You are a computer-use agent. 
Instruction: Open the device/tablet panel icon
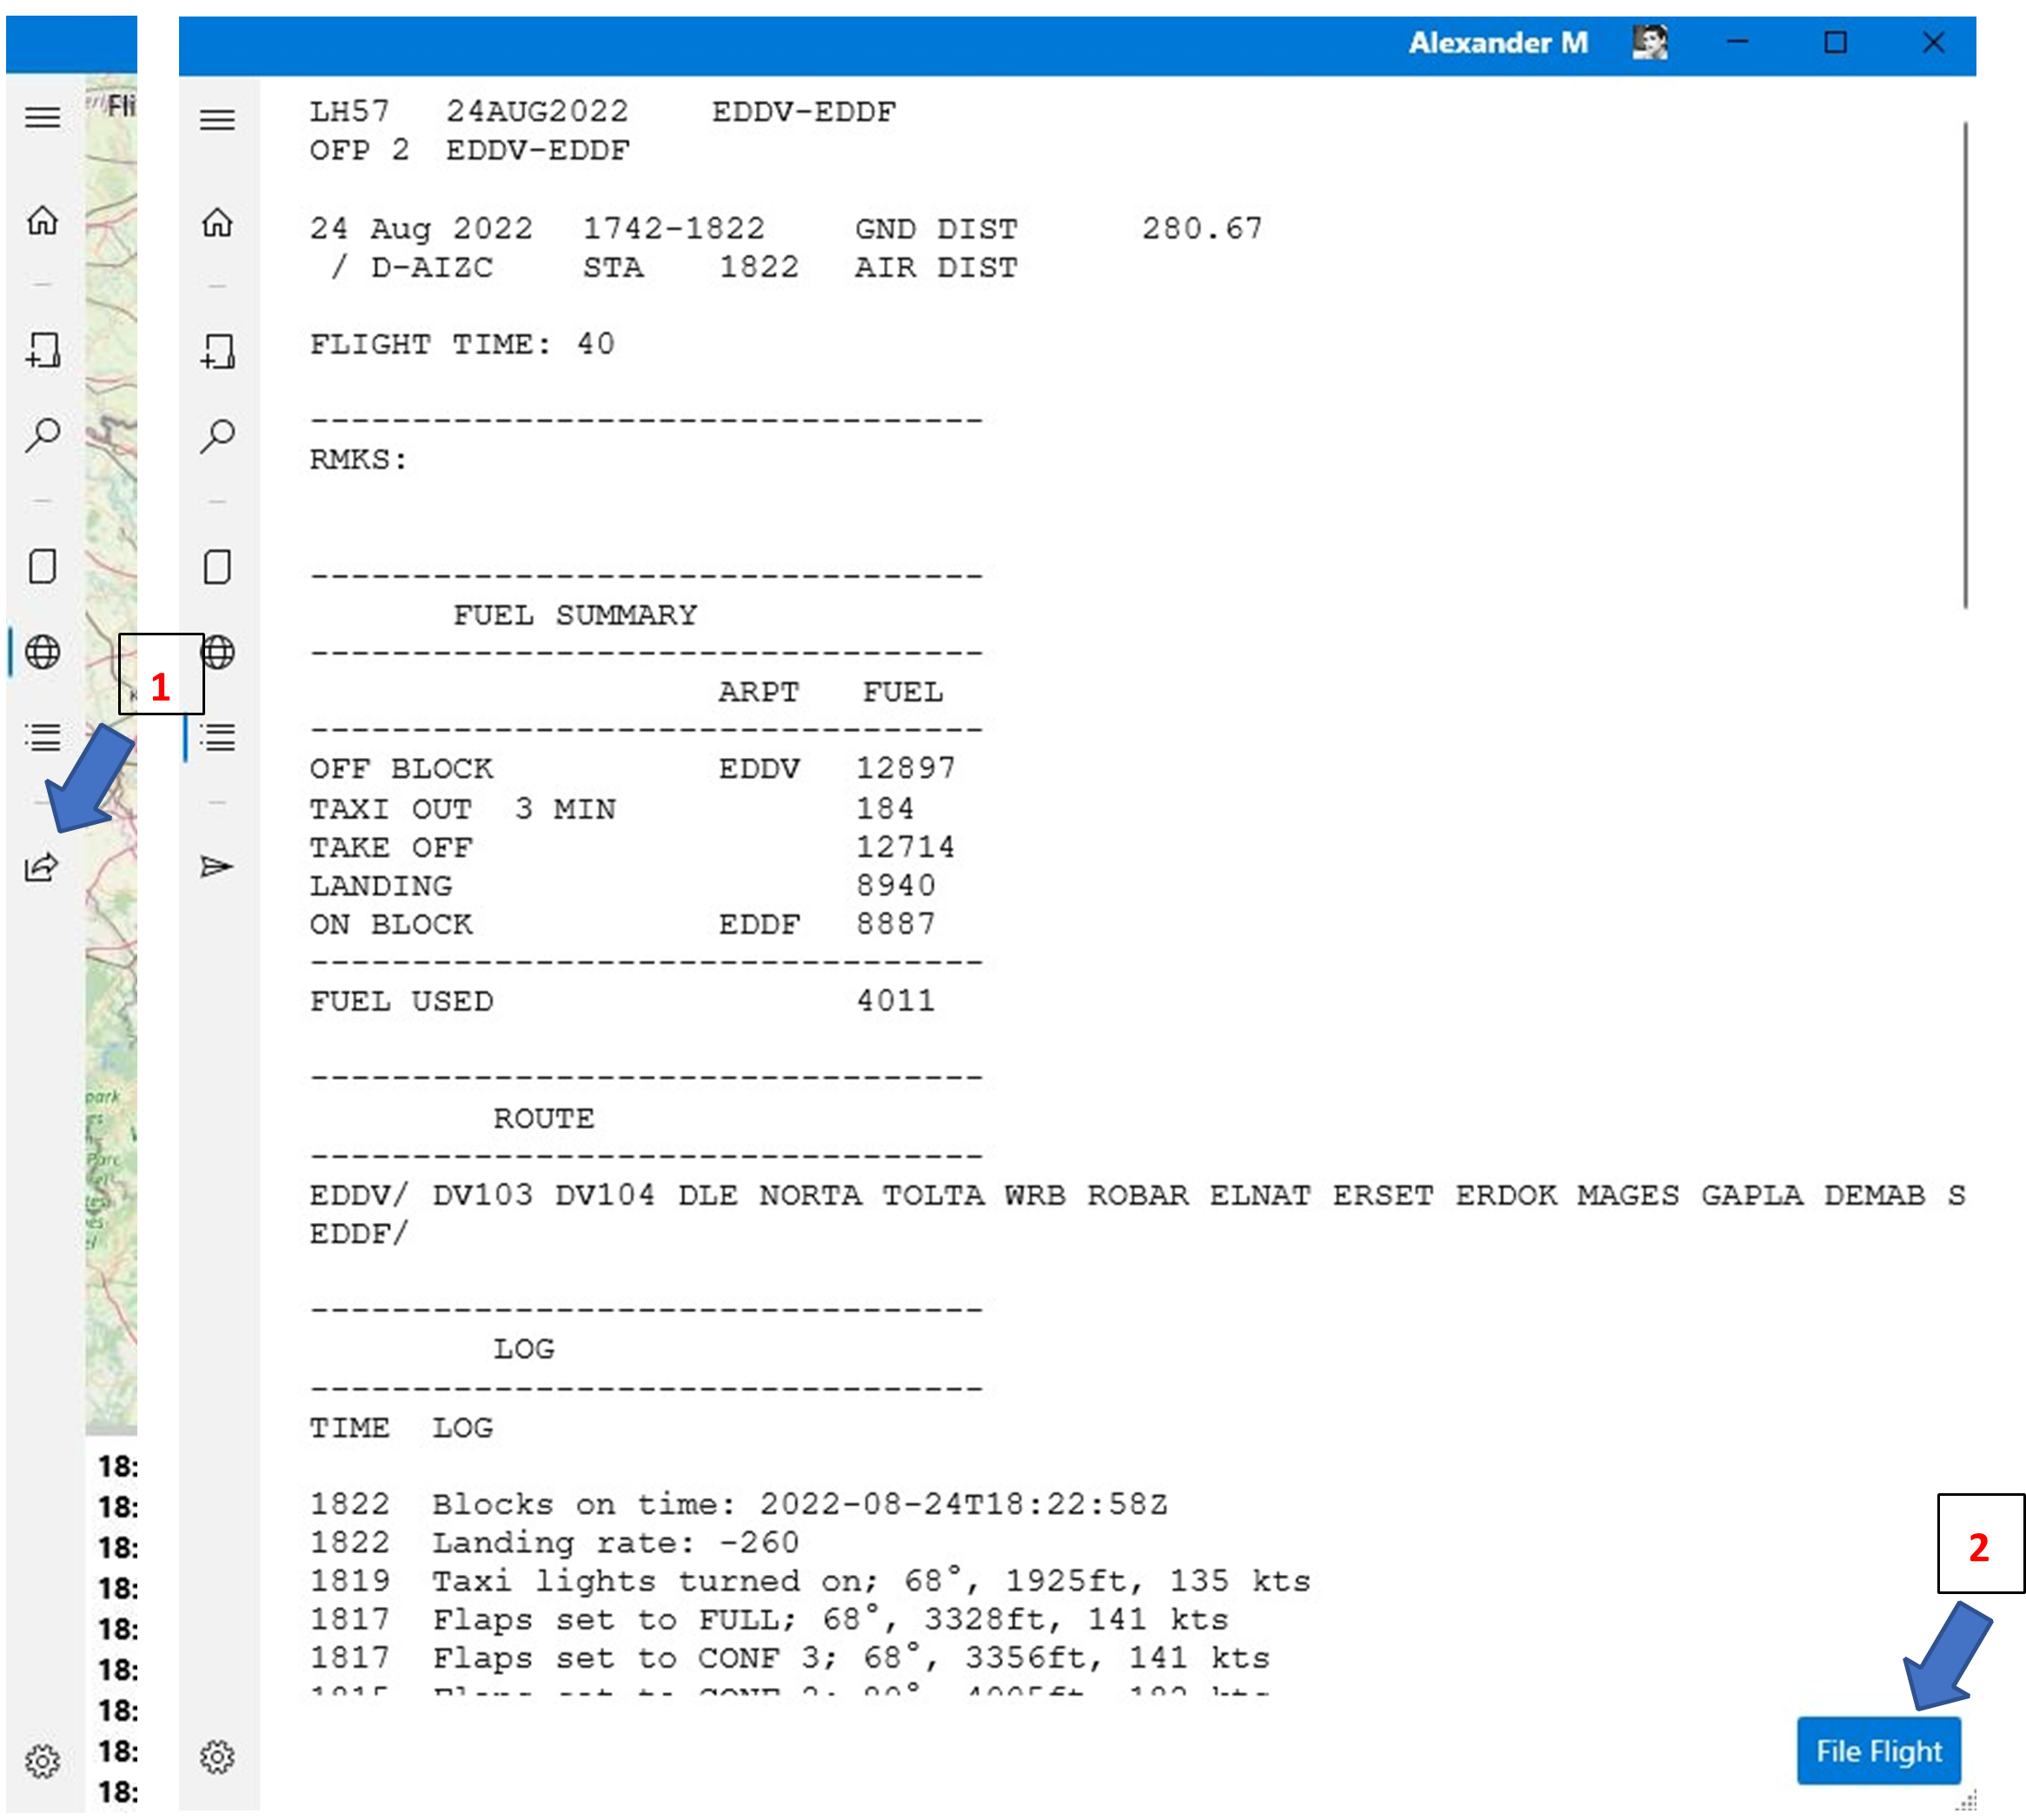[216, 567]
